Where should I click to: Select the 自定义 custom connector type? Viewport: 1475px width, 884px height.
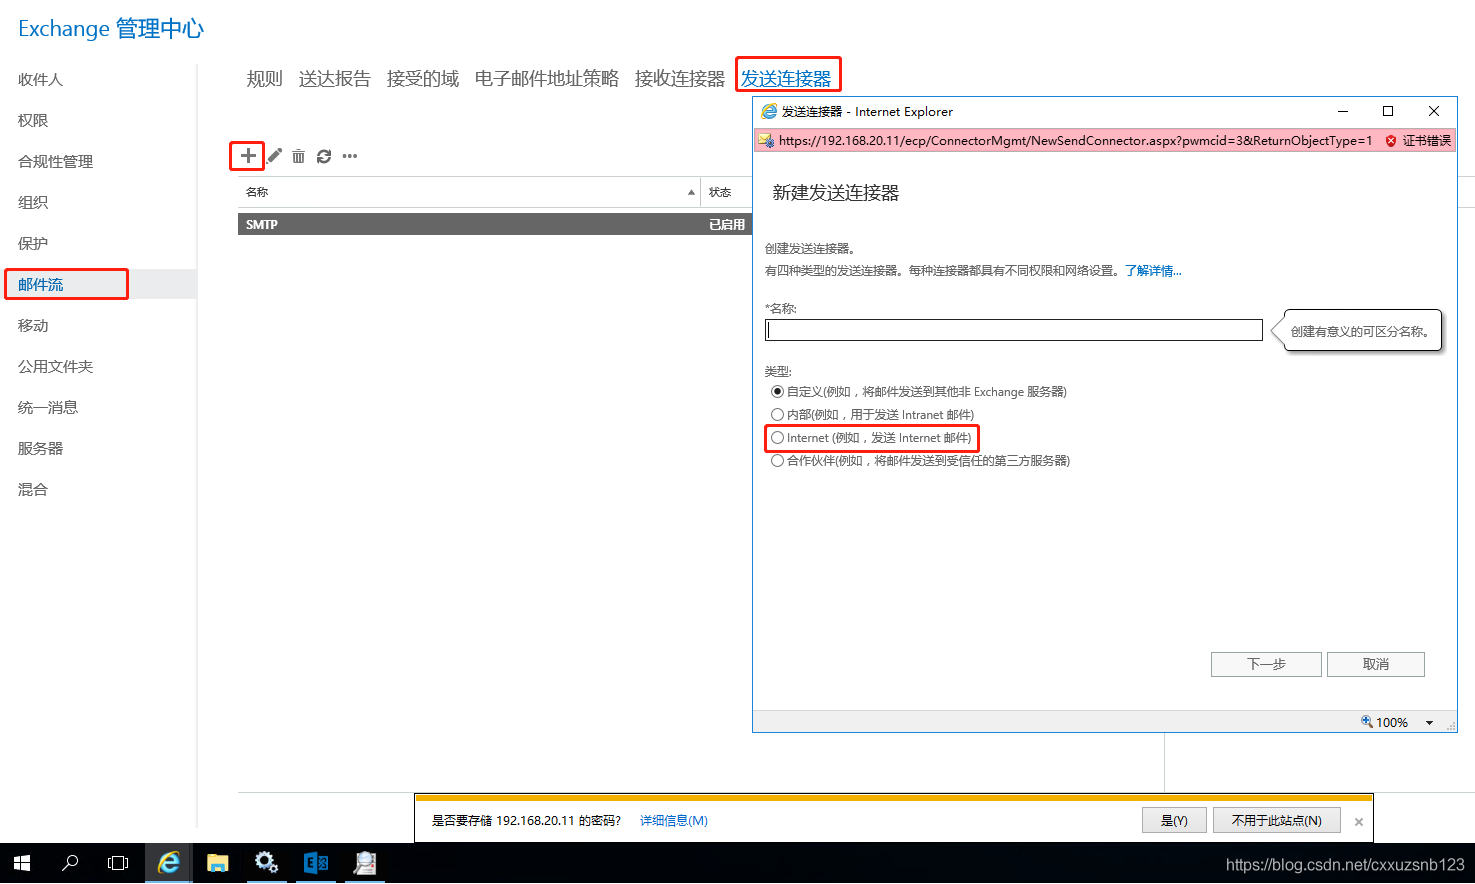click(x=777, y=392)
